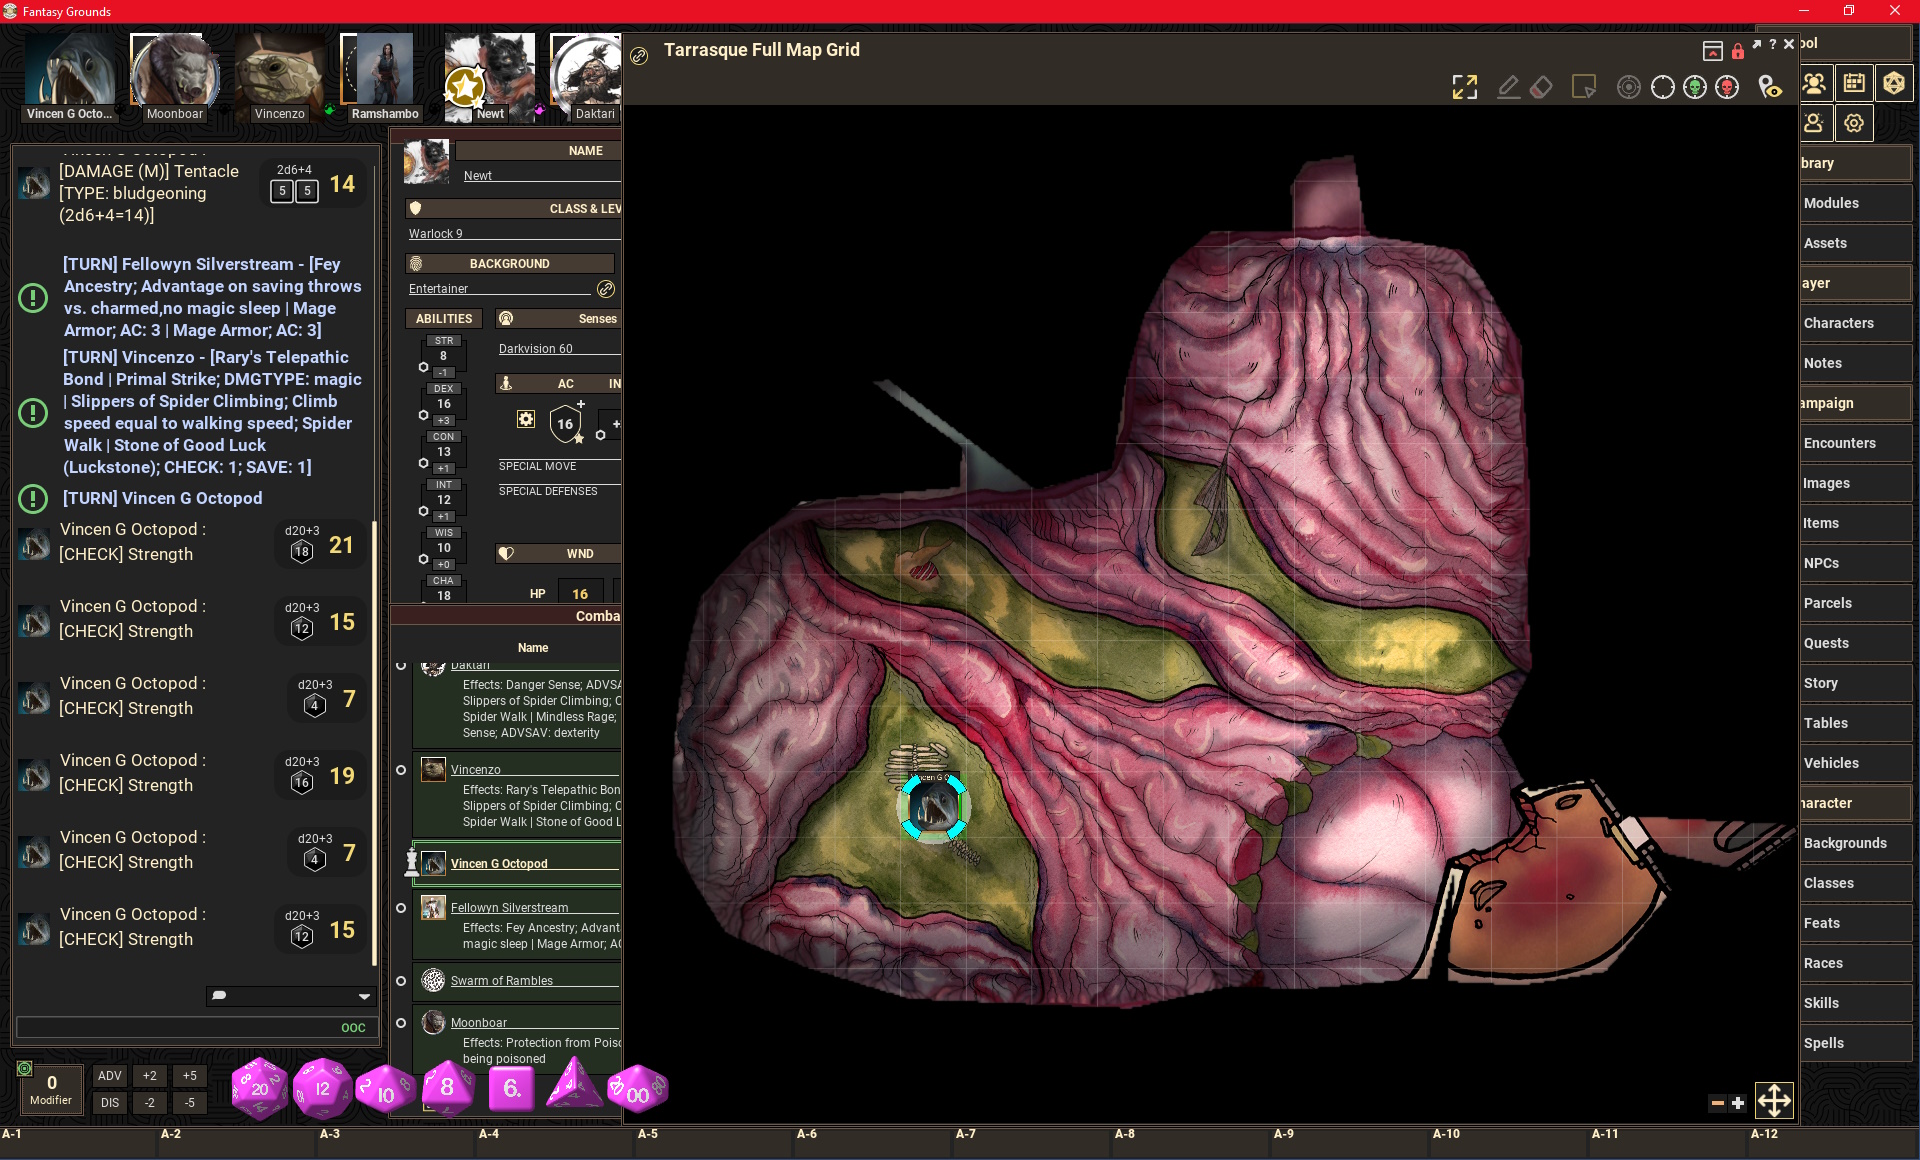Image resolution: width=1920 pixels, height=1160 pixels.
Task: Click the empty white target circle icon
Action: [1662, 88]
